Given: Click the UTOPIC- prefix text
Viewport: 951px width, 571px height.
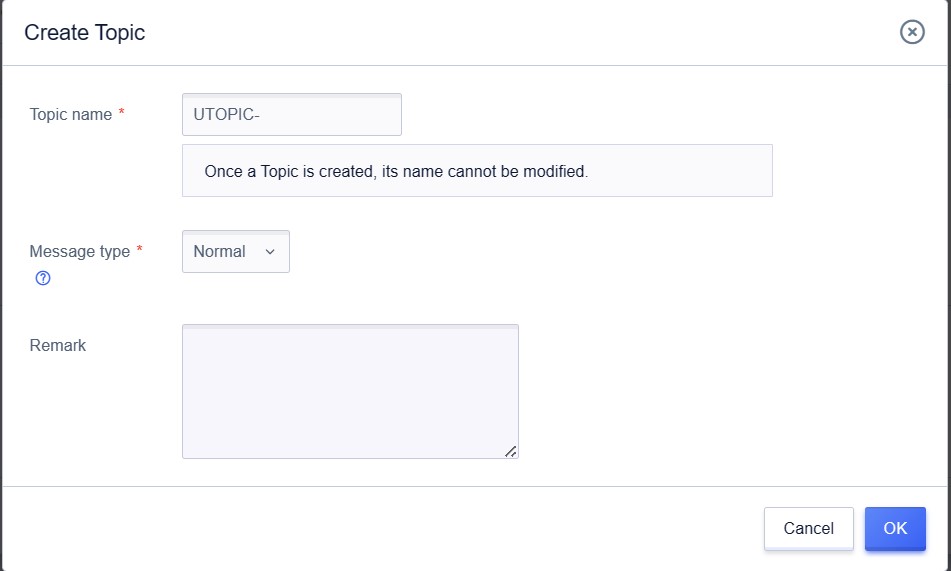Looking at the screenshot, I should [x=227, y=115].
